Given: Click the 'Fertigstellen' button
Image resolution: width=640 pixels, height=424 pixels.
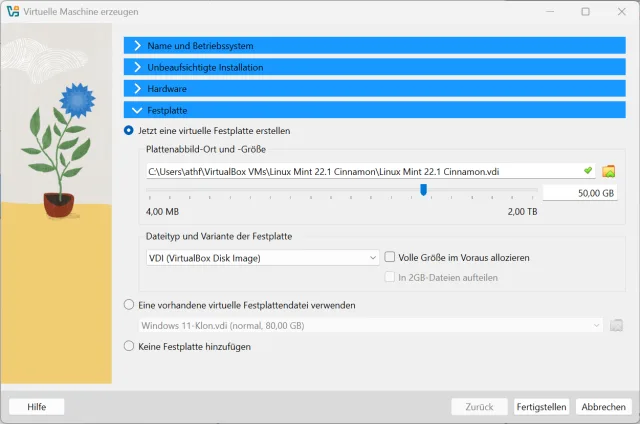Looking at the screenshot, I should coord(541,407).
